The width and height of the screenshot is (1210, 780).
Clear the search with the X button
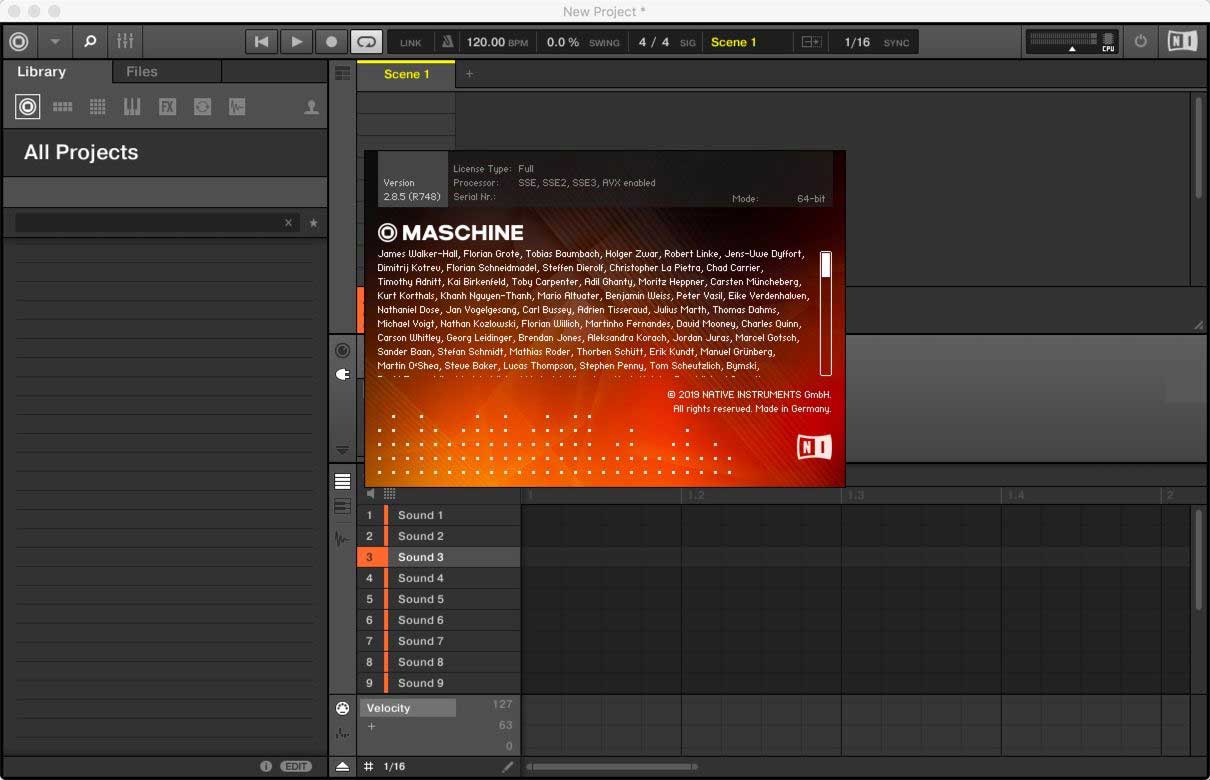click(x=289, y=223)
